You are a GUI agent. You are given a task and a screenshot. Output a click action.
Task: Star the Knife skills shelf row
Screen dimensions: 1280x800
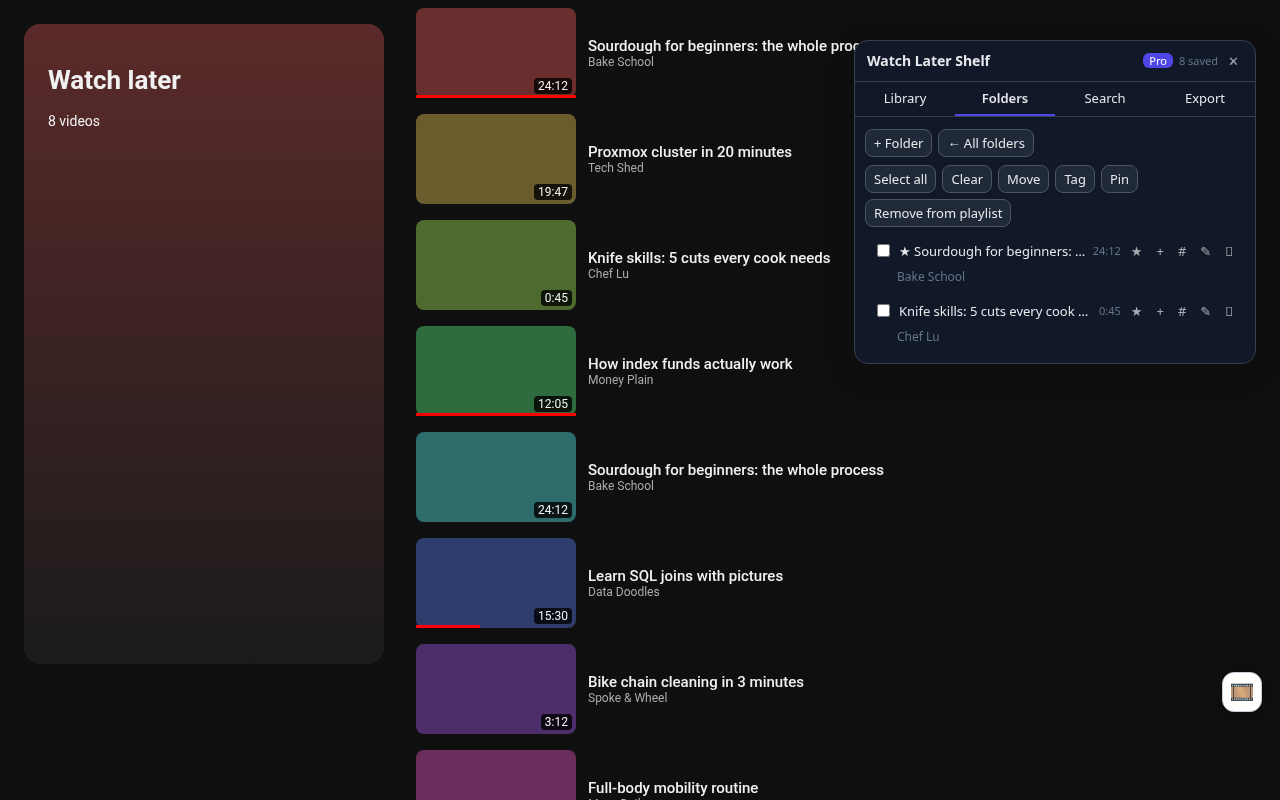[1136, 311]
